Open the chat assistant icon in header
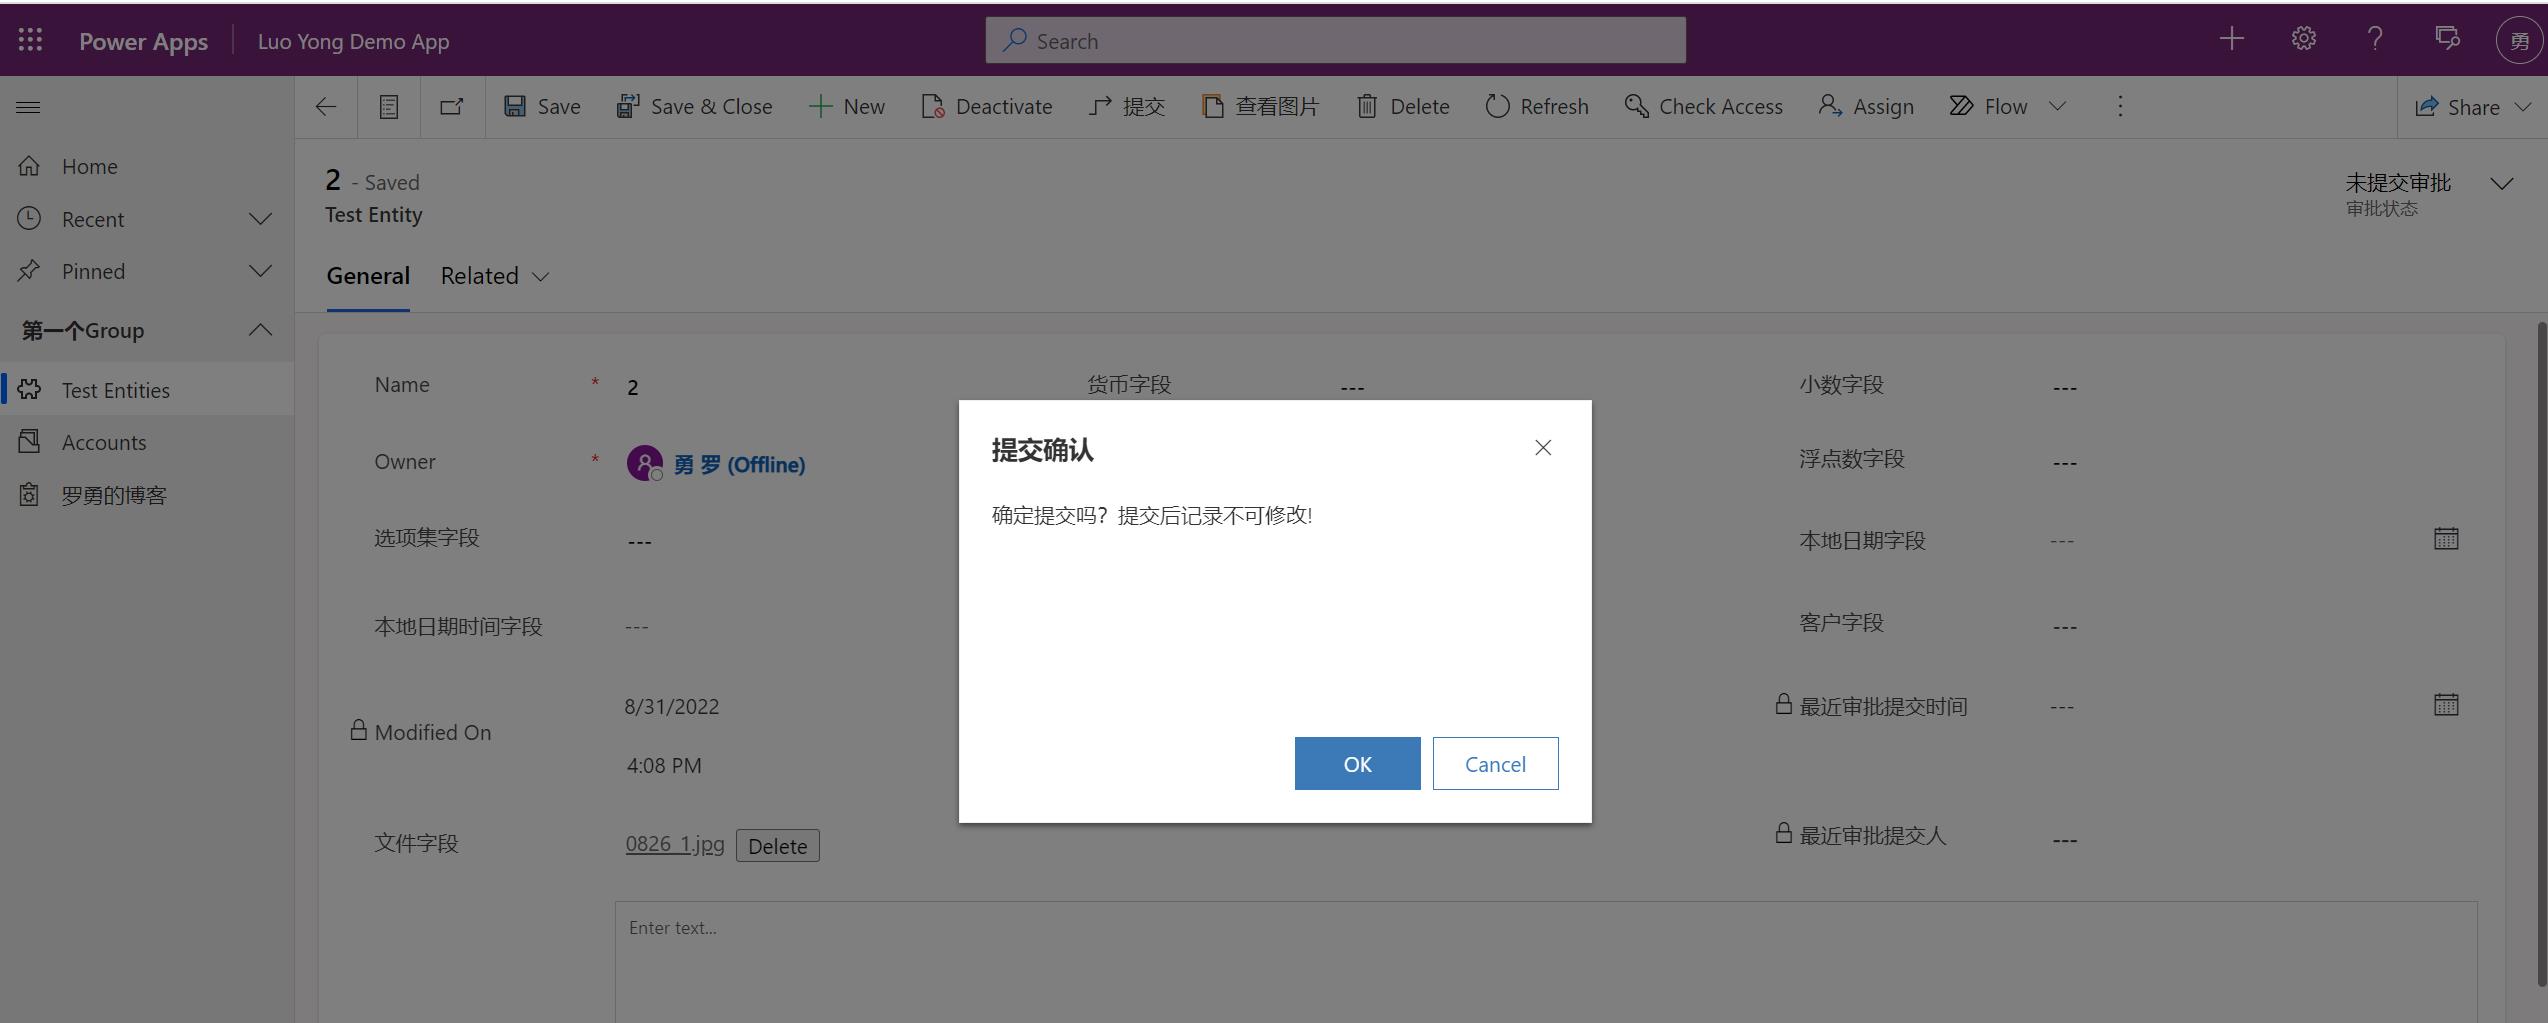Screen dimensions: 2548x1023 (2447, 39)
